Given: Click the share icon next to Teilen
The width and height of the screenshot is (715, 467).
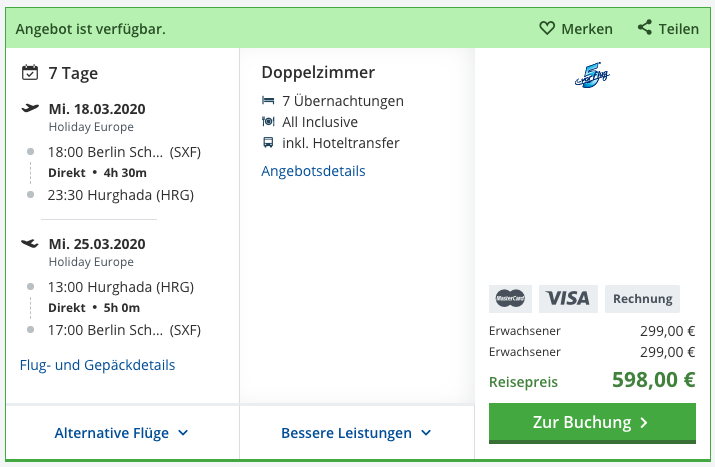Looking at the screenshot, I should point(645,27).
